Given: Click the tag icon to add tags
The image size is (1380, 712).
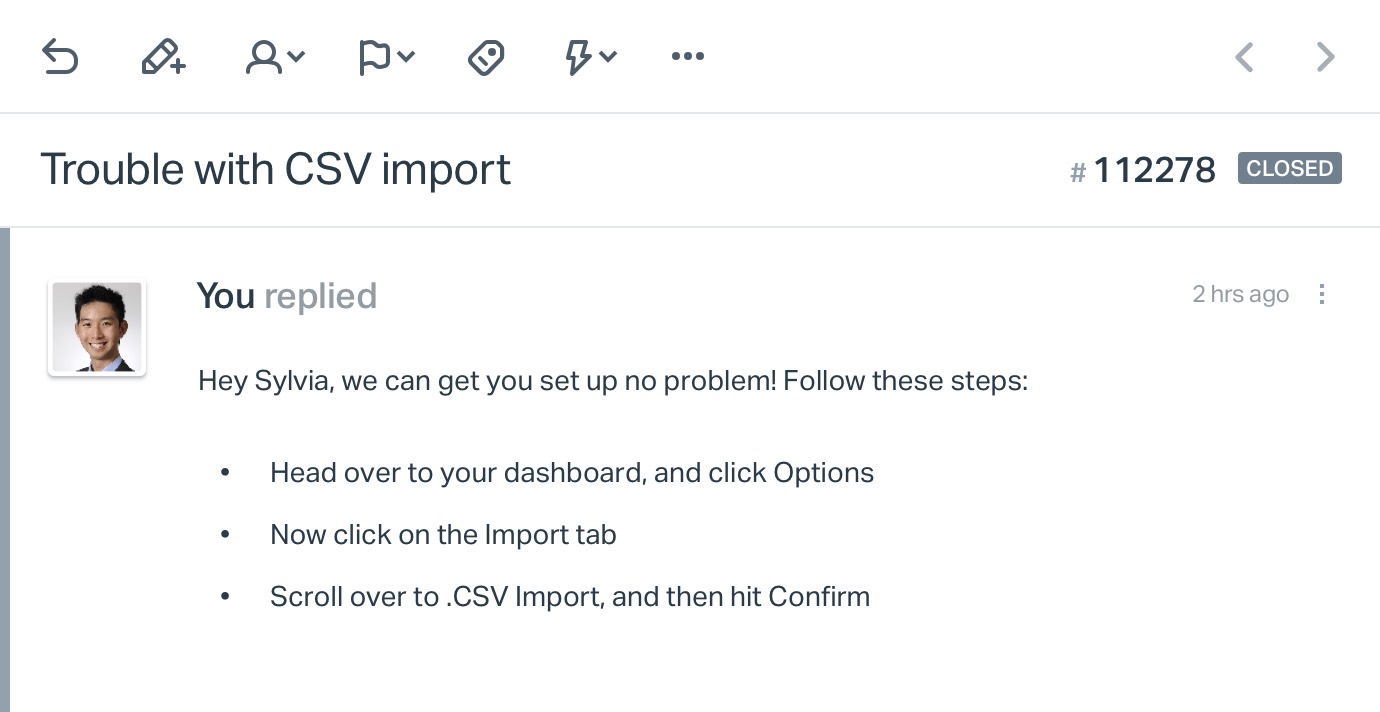Looking at the screenshot, I should tap(487, 57).
